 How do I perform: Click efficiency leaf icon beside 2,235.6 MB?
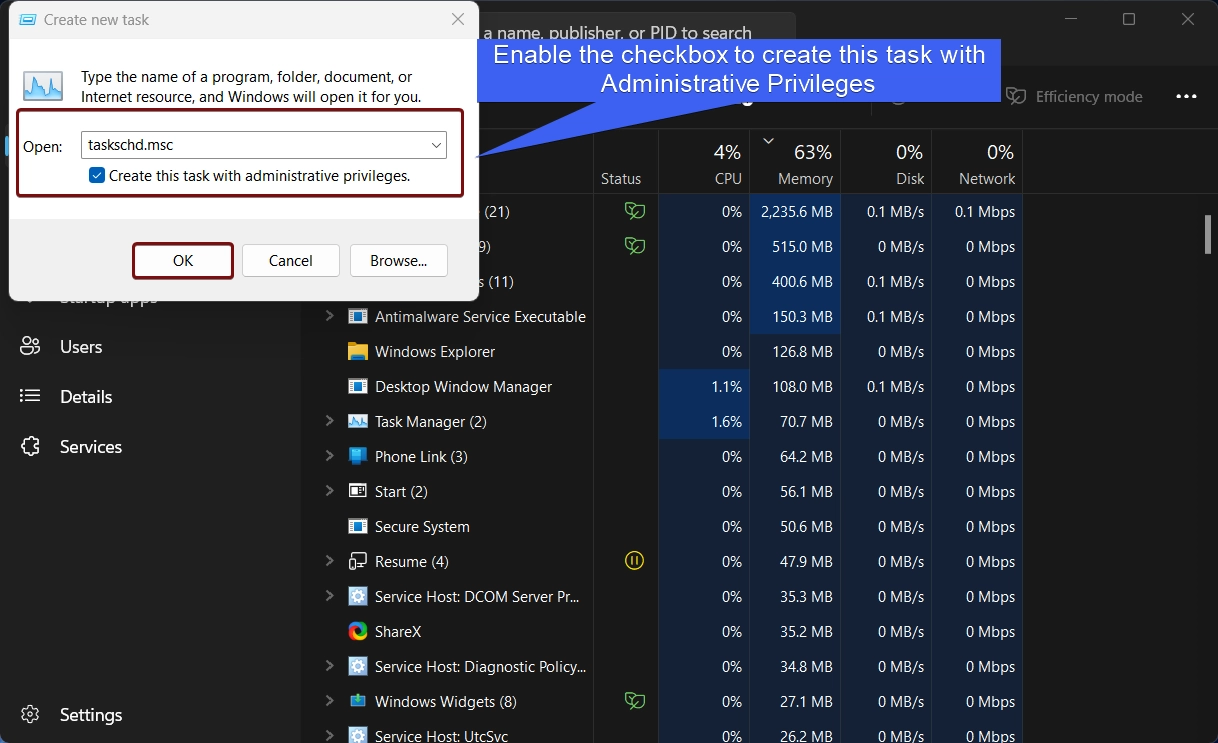634,211
